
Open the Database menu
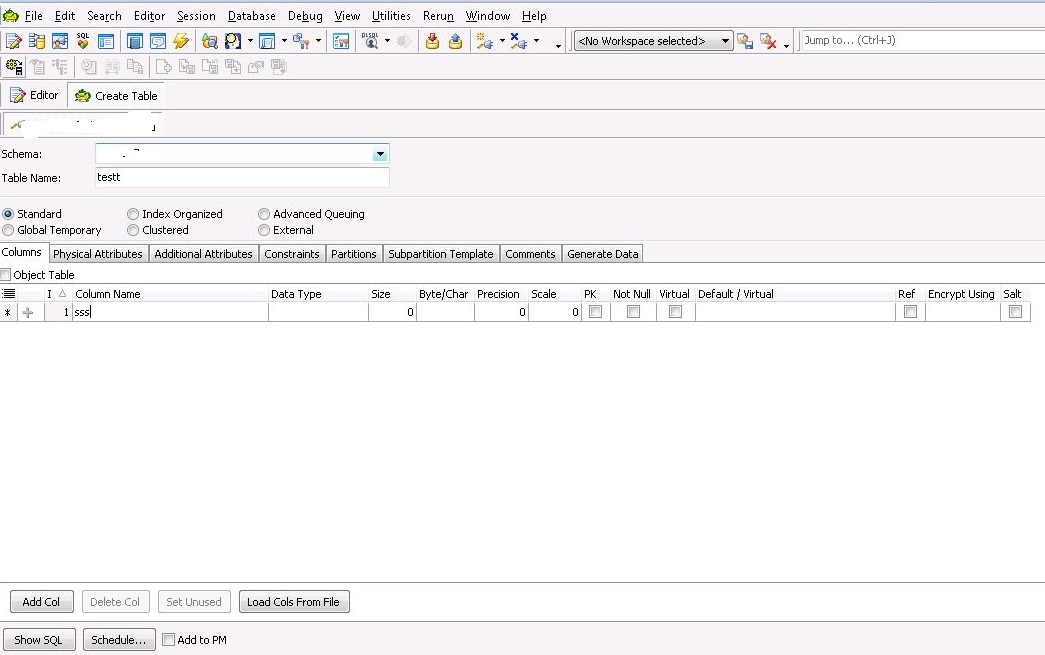click(x=251, y=15)
